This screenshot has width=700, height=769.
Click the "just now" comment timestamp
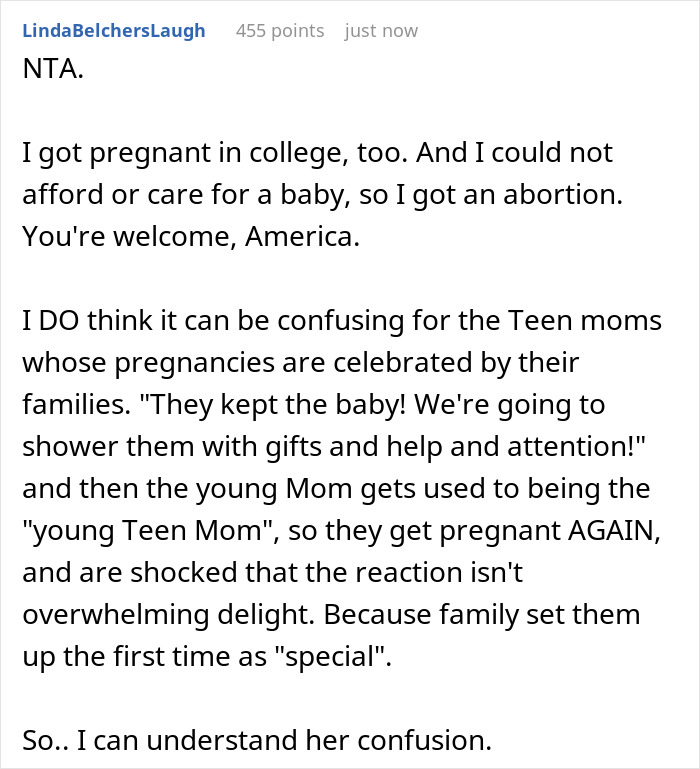[x=381, y=31]
